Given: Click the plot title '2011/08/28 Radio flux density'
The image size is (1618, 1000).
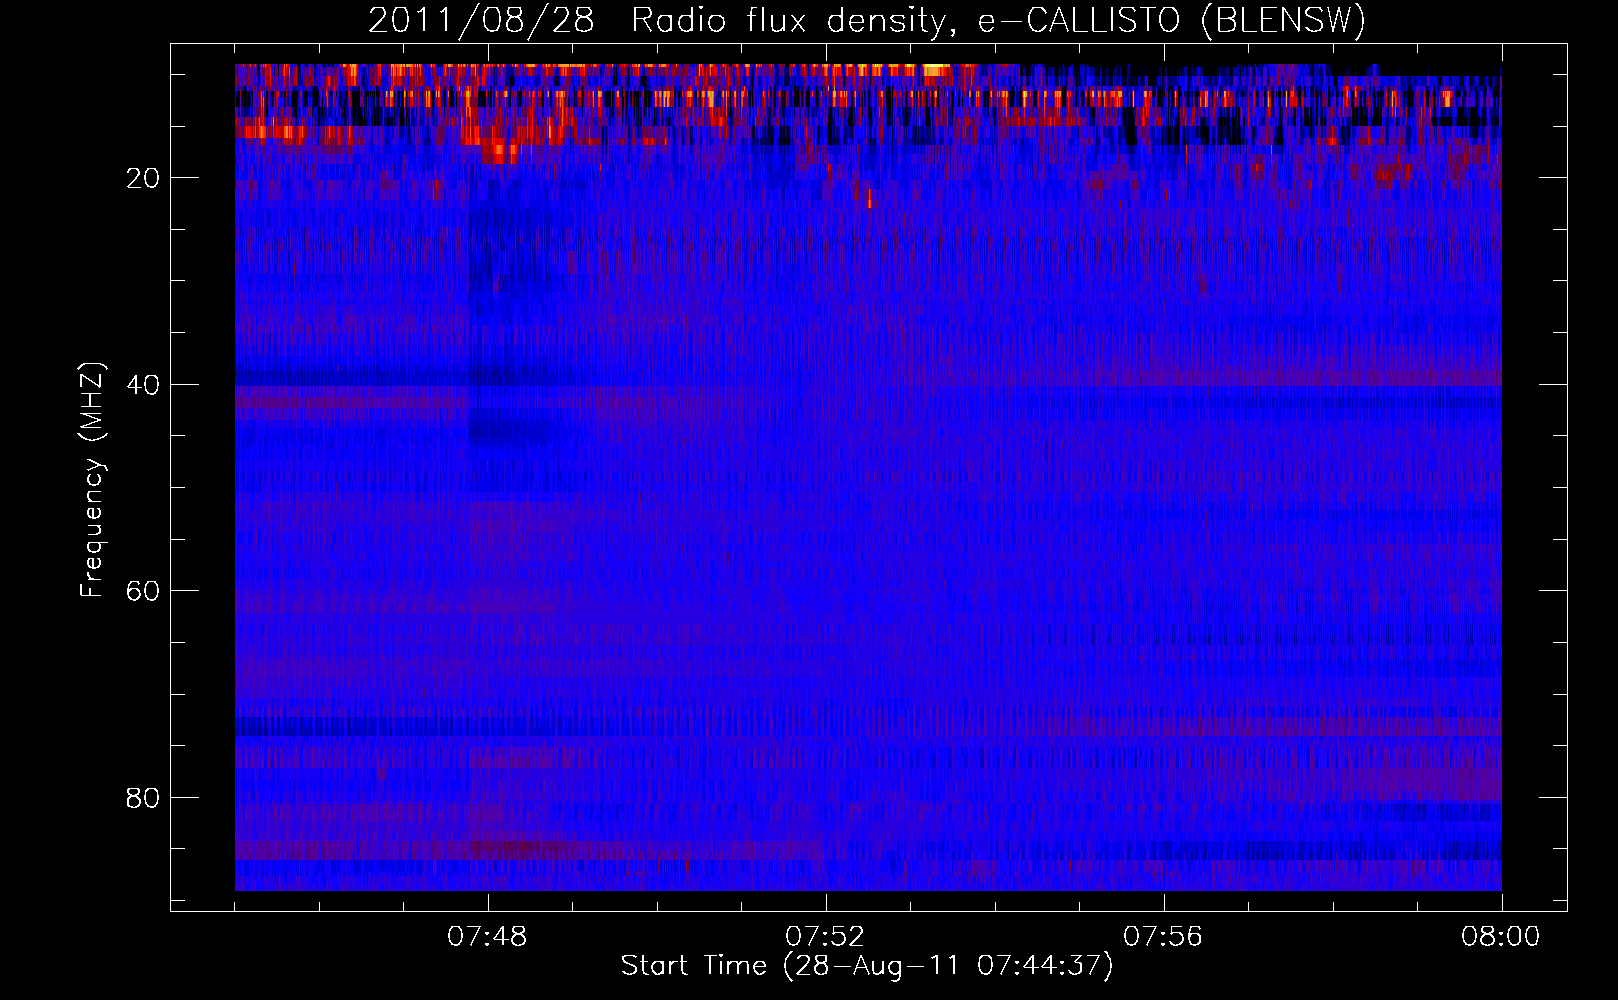Looking at the screenshot, I should (867, 20).
